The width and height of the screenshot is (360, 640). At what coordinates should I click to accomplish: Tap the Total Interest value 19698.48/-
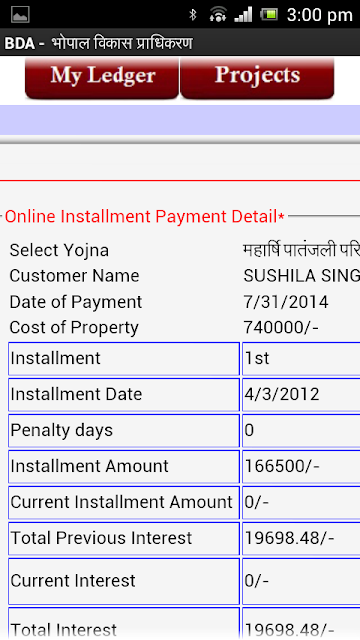pos(301,624)
